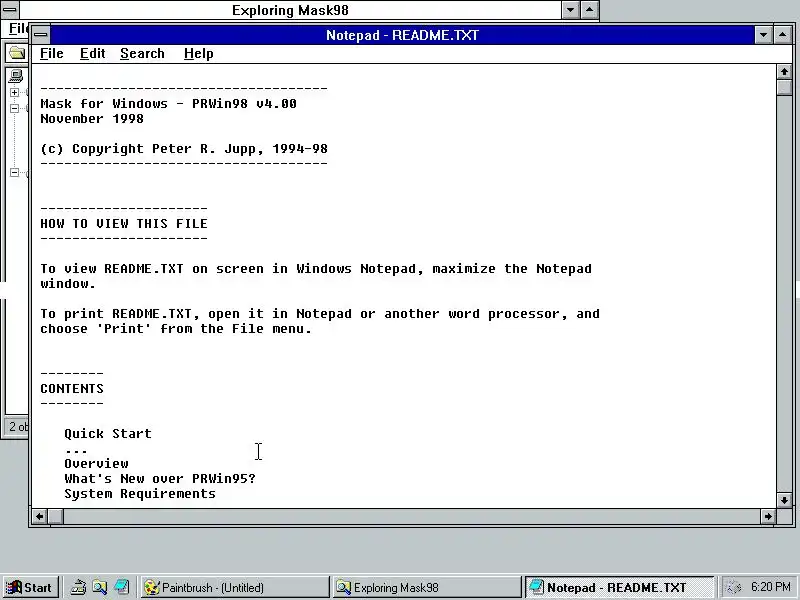Click Notepad horizontal scrollbar right arrow
800x600 pixels.
coord(768,516)
